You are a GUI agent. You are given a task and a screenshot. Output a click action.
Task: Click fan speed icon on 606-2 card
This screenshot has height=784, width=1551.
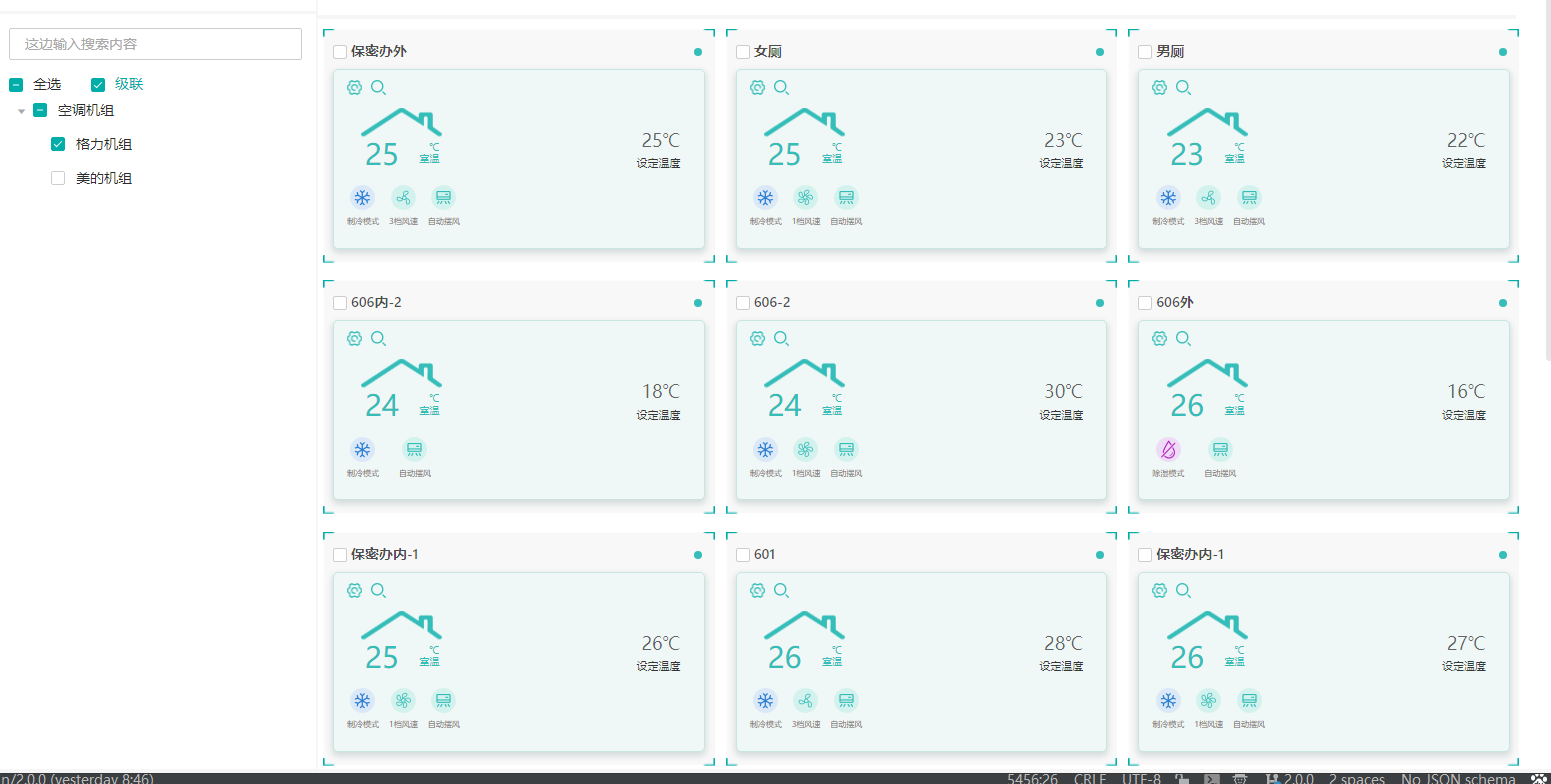coord(805,450)
